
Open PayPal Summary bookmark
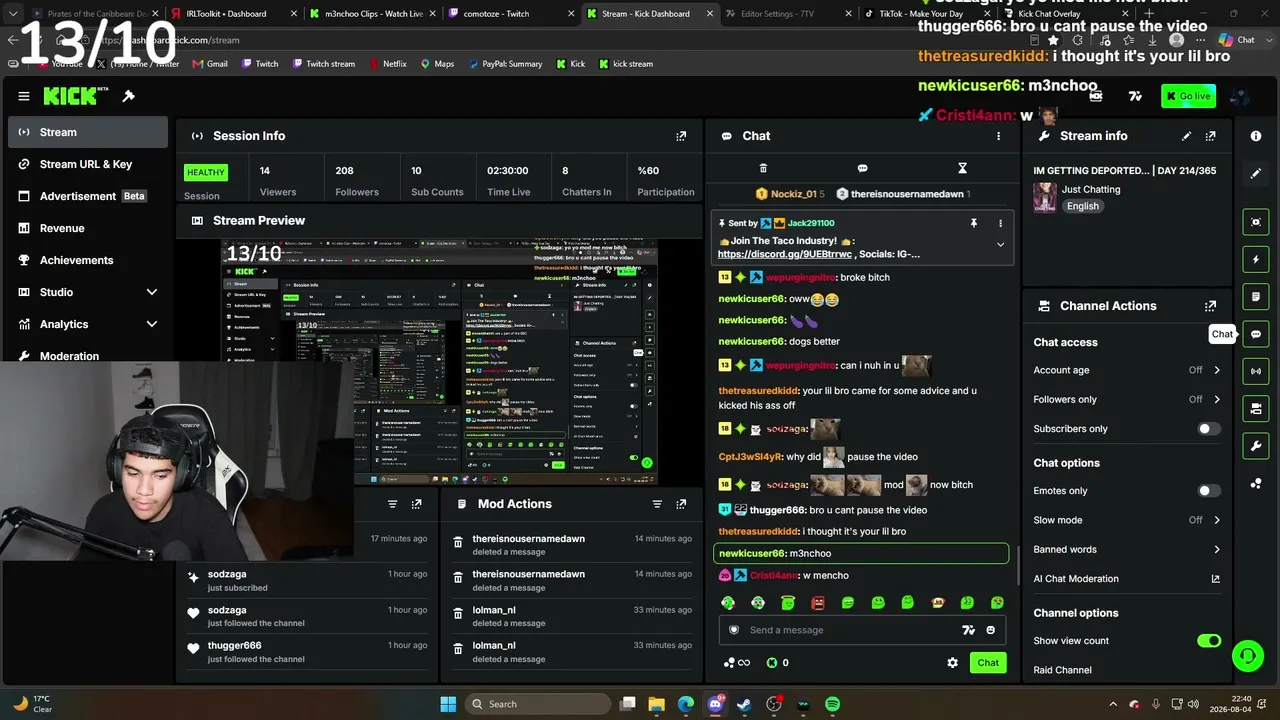click(504, 64)
